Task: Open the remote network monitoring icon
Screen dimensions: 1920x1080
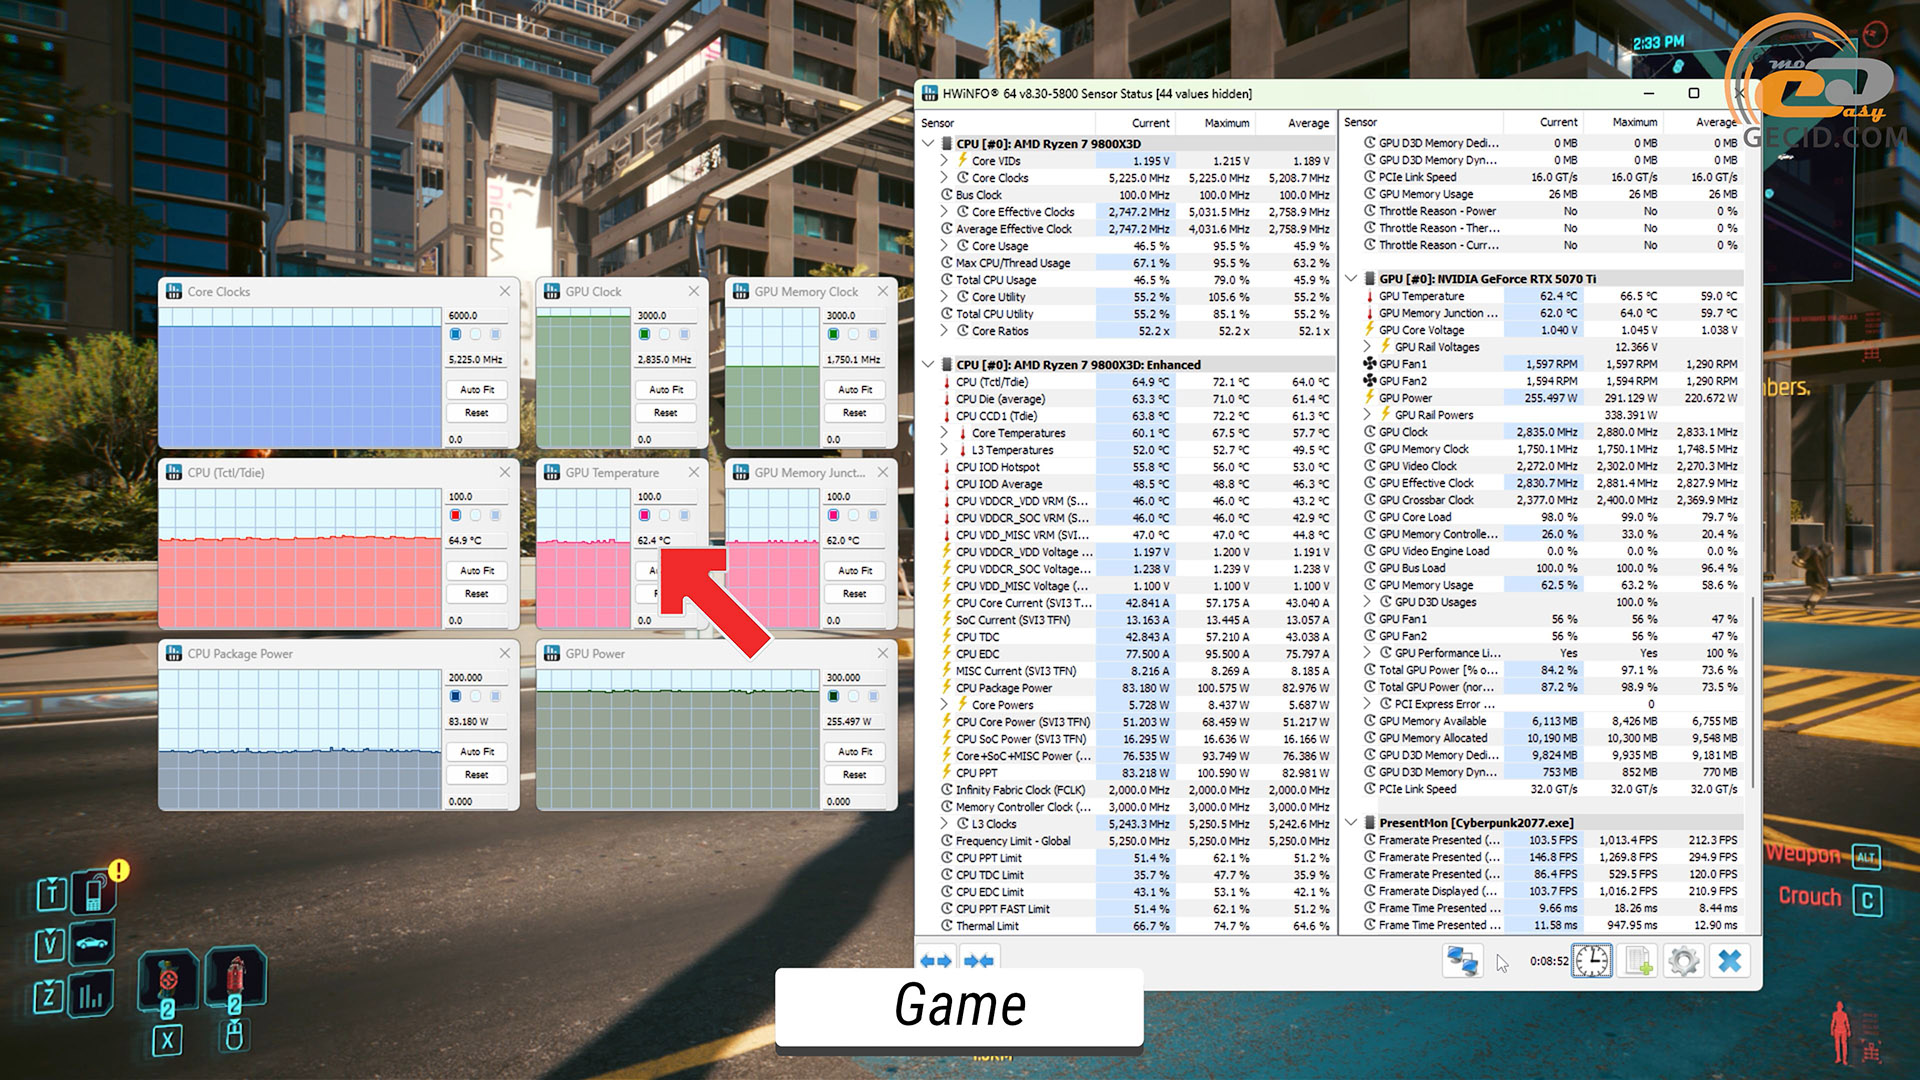Action: 1462,961
